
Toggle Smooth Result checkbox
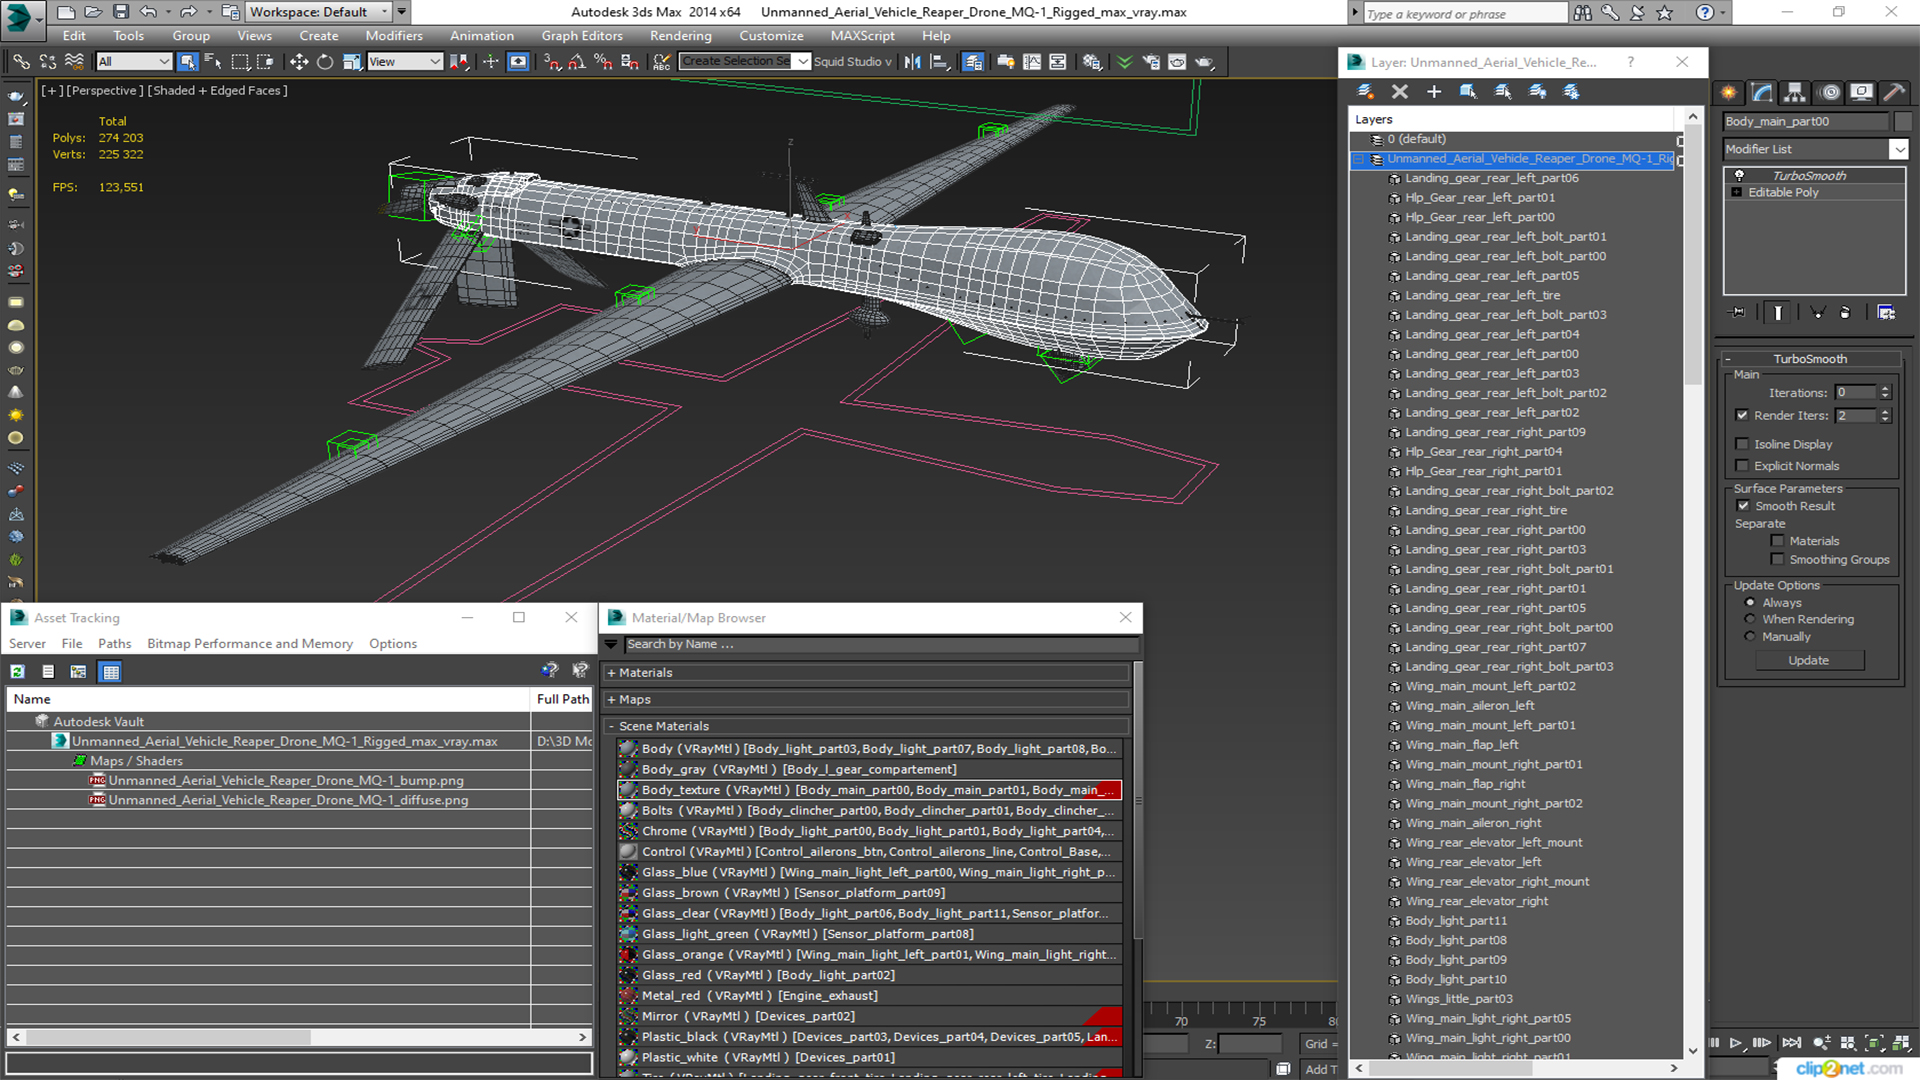1743,506
